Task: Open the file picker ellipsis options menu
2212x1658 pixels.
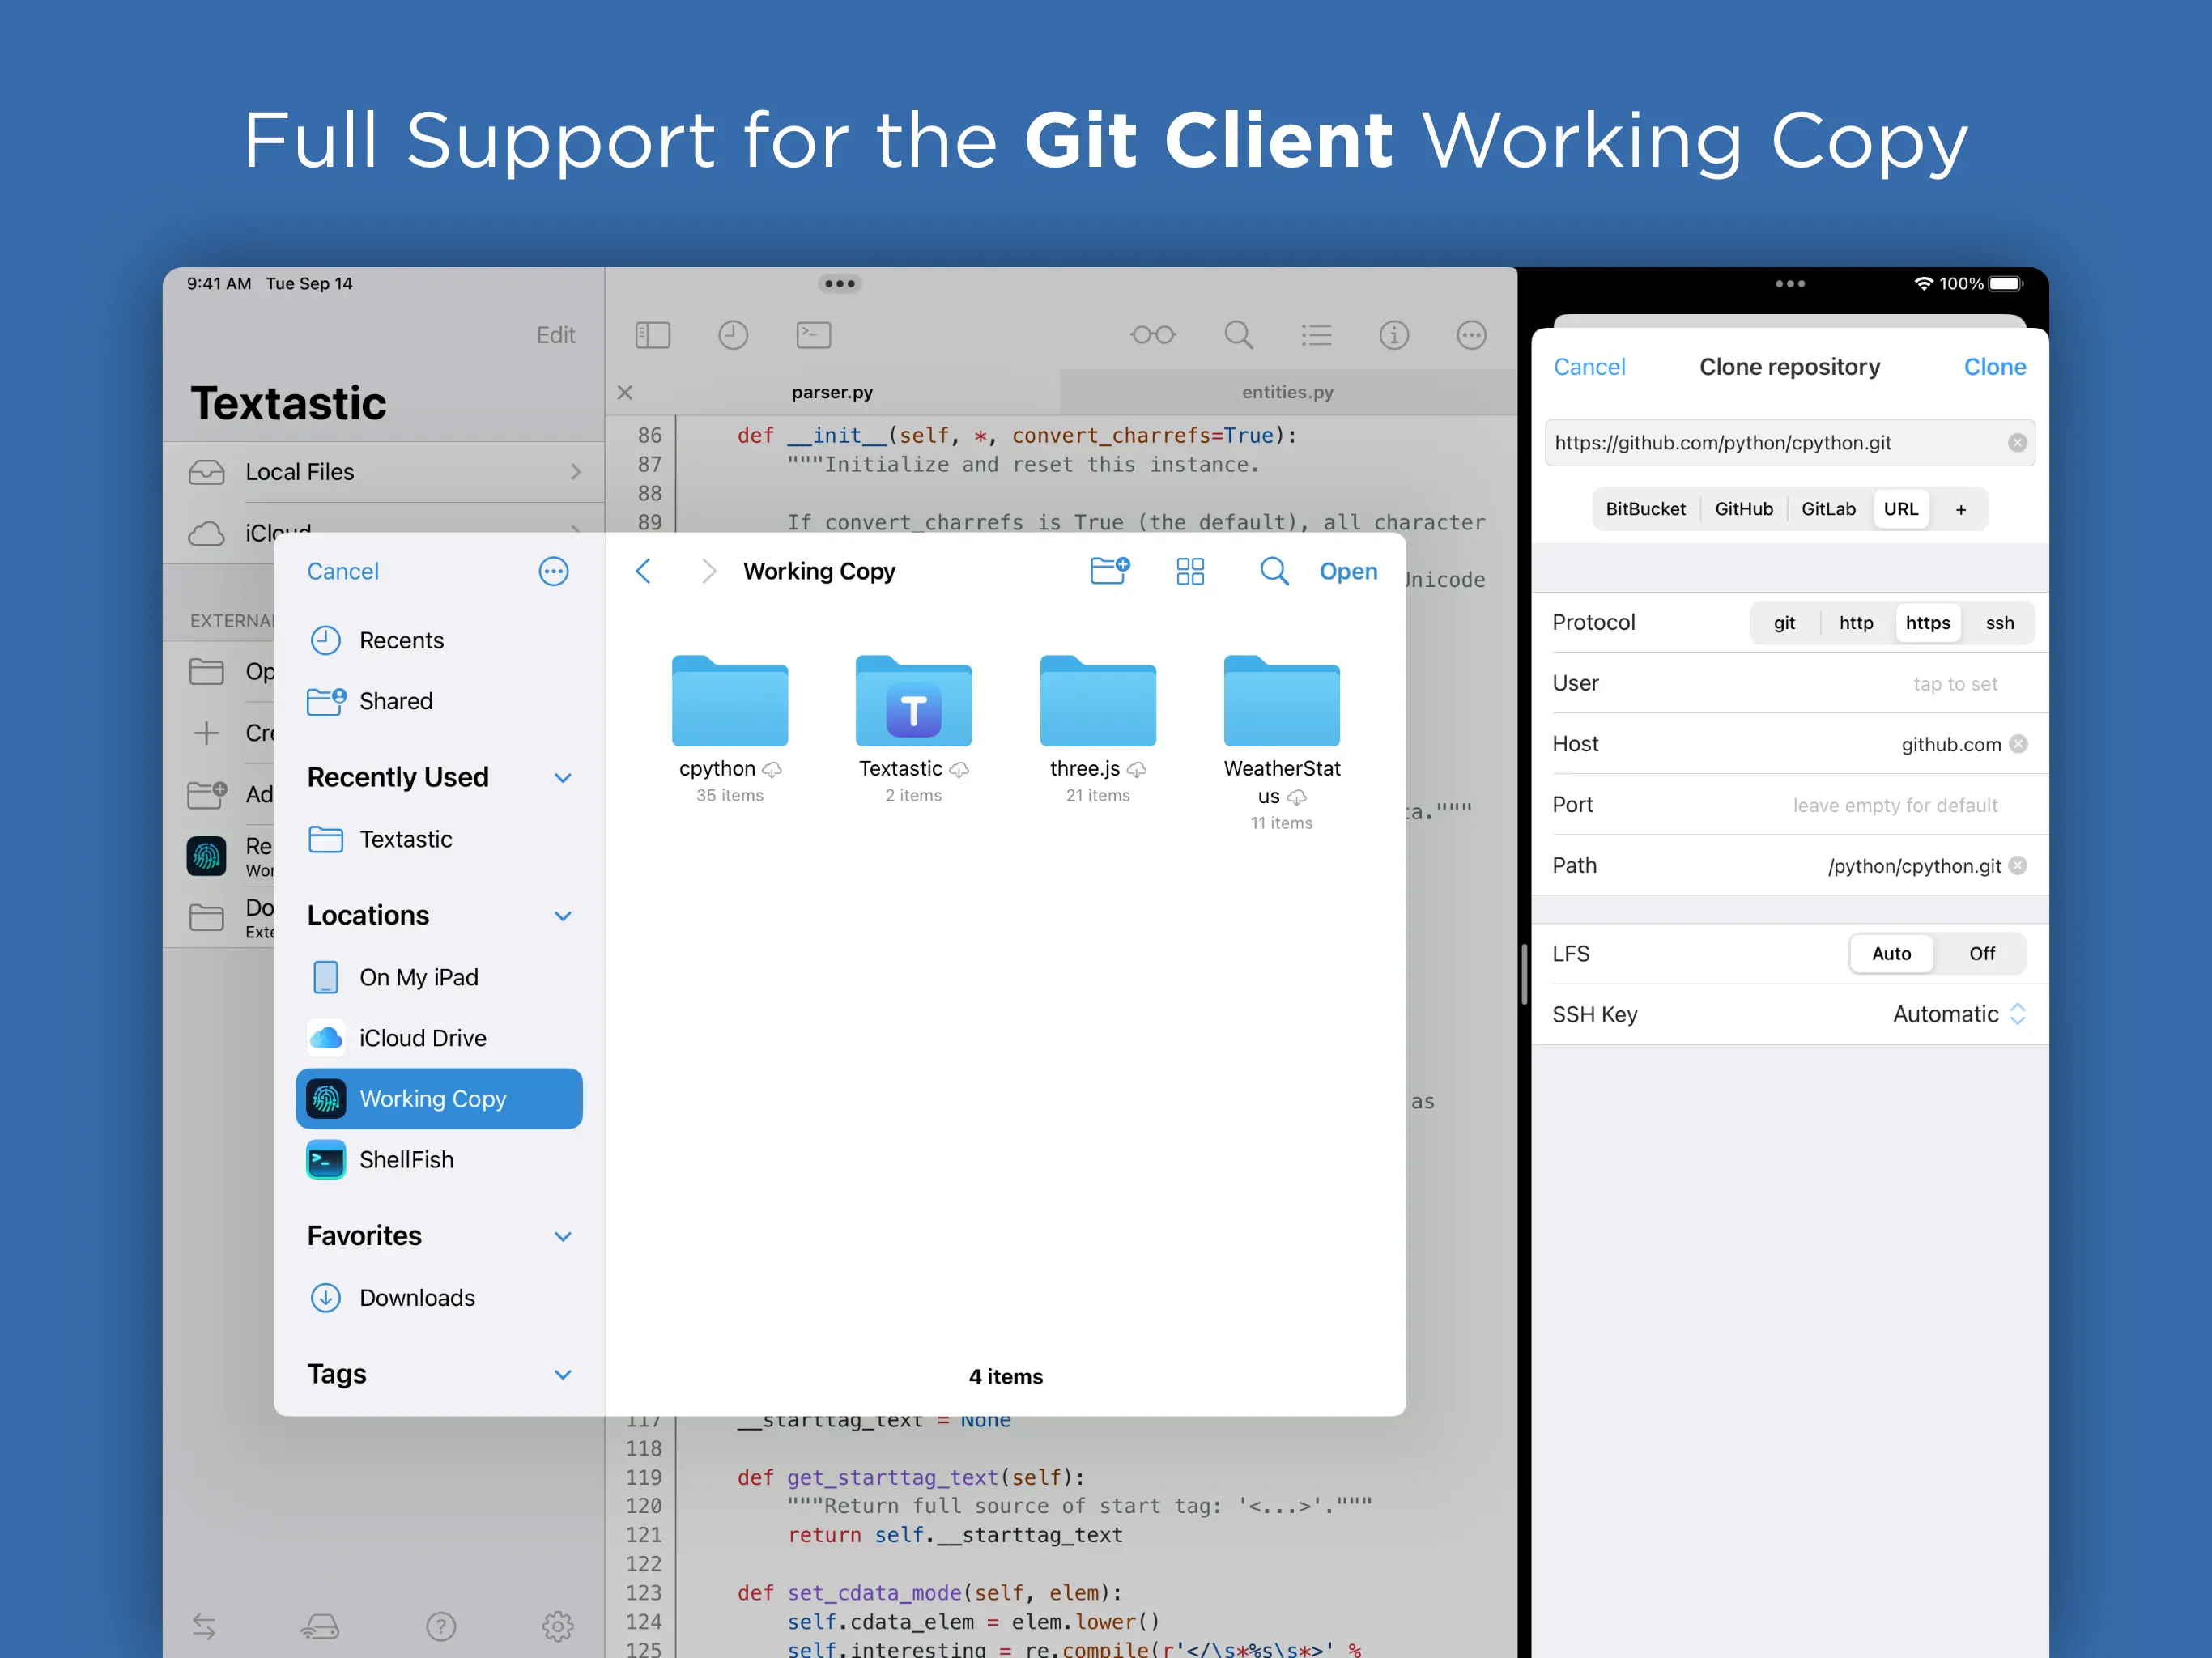Action: click(x=553, y=571)
